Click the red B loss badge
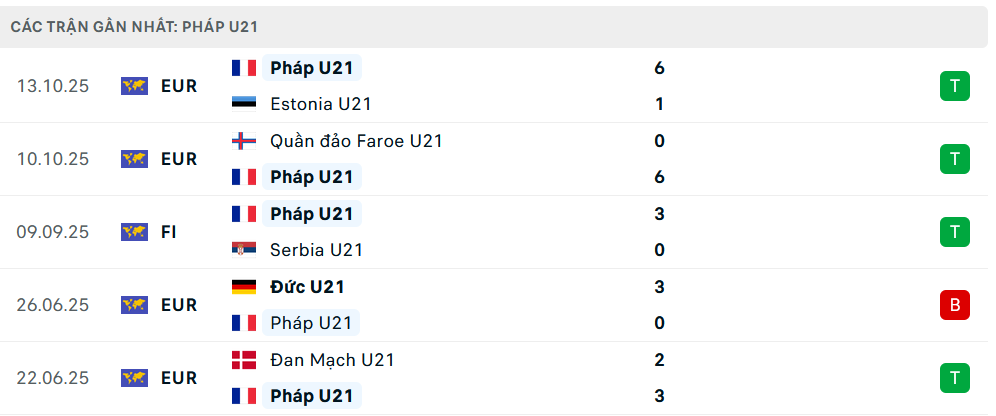Image resolution: width=996 pixels, height=416 pixels. tap(954, 305)
